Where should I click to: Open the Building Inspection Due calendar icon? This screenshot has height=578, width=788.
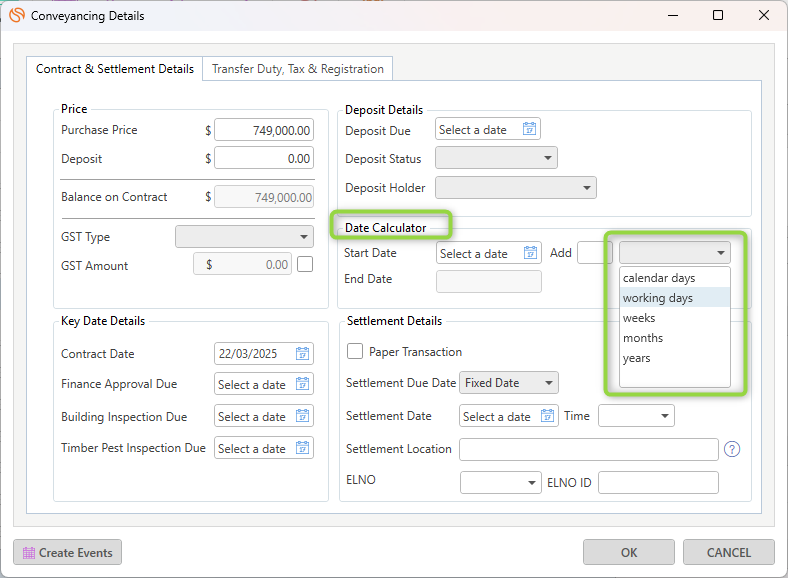[x=302, y=416]
